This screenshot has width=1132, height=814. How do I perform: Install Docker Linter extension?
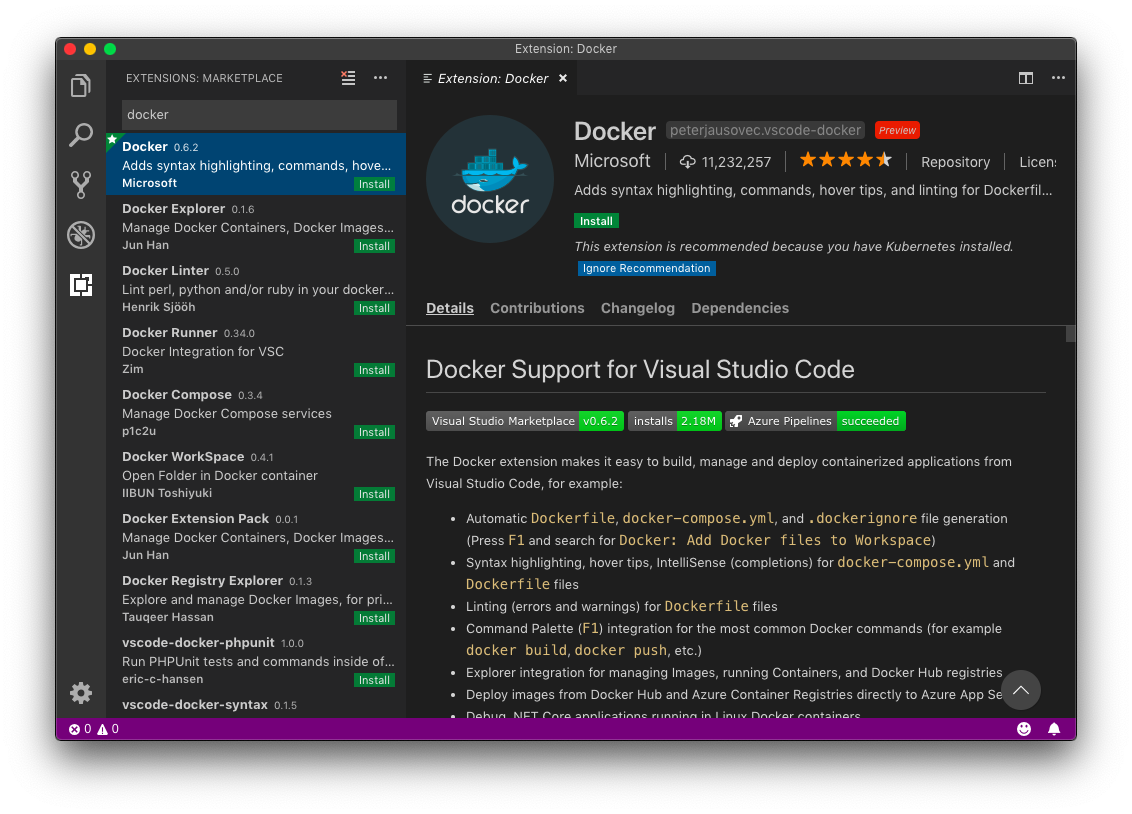374,308
